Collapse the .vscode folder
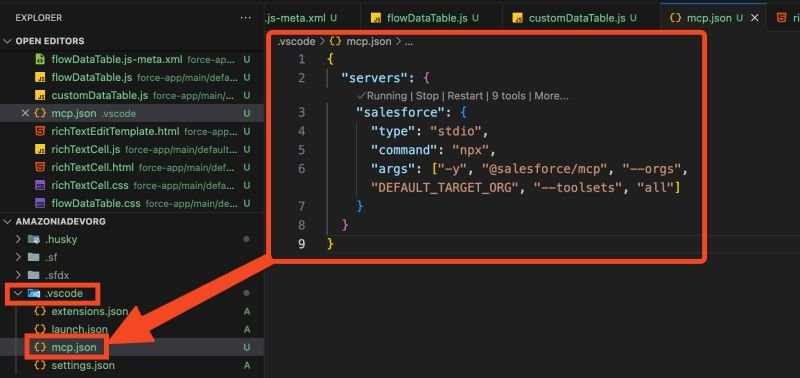The width and height of the screenshot is (800, 378). pyautogui.click(x=18, y=293)
